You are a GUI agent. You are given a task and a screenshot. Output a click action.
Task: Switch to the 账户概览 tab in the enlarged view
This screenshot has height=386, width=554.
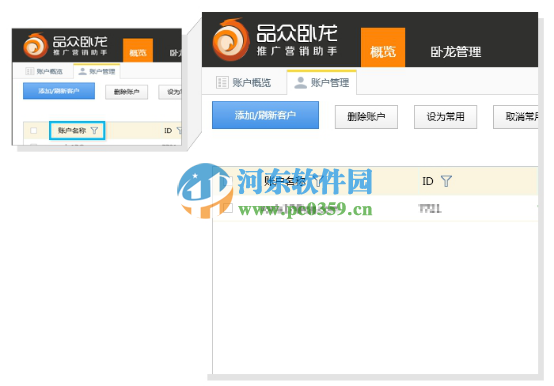click(x=243, y=83)
